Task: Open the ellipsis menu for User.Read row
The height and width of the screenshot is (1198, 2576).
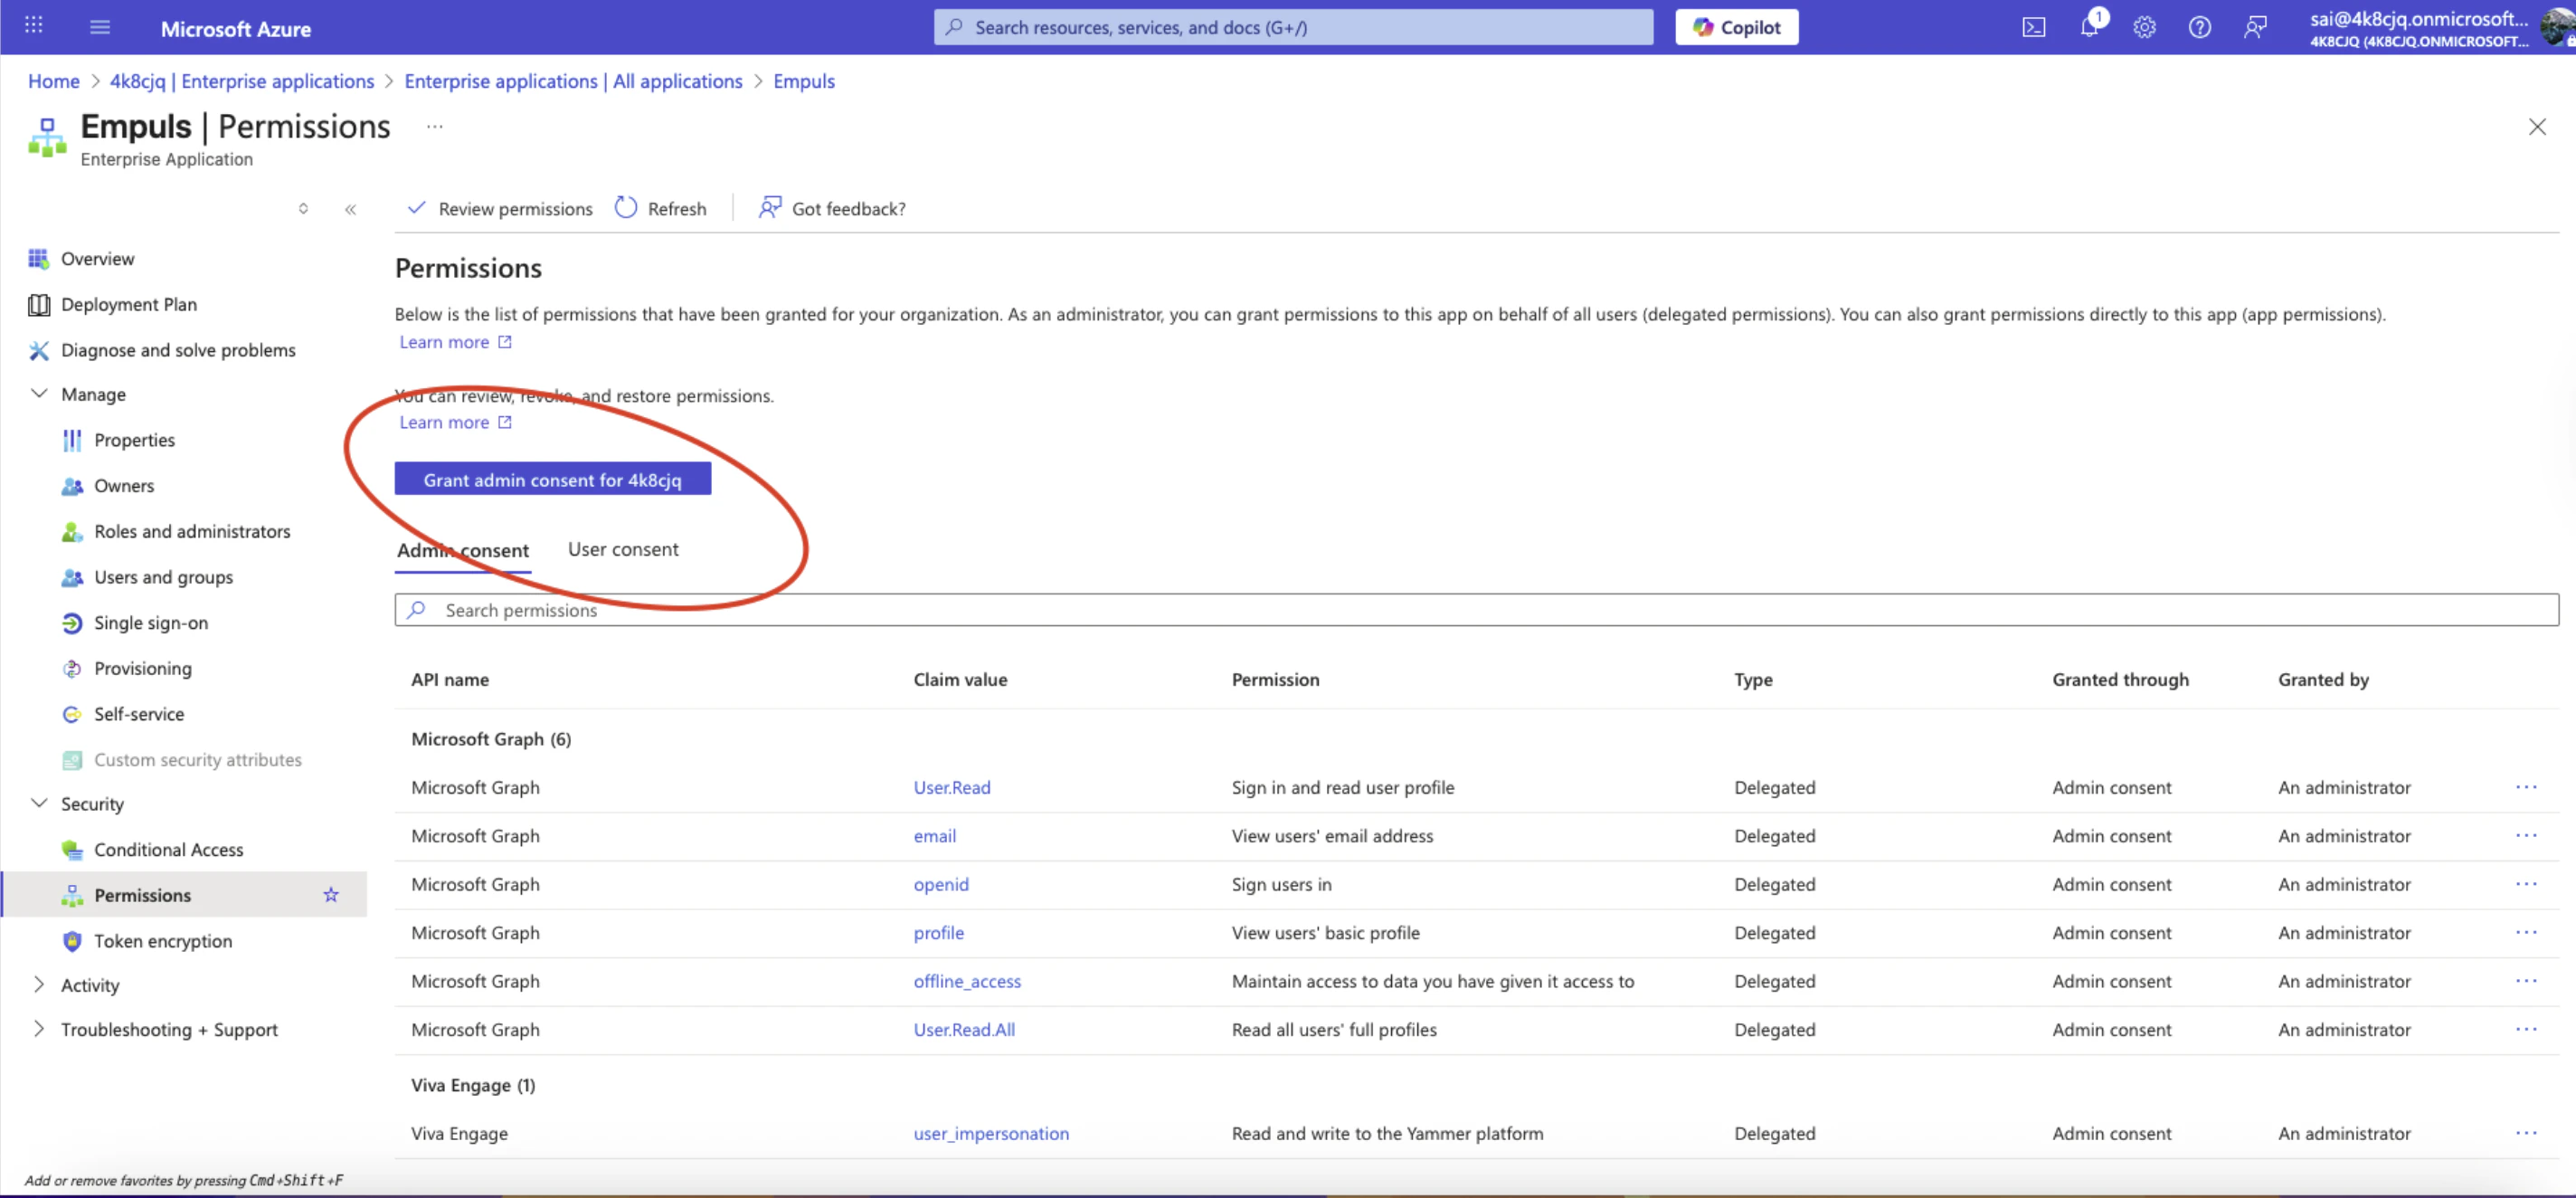Action: (2526, 788)
